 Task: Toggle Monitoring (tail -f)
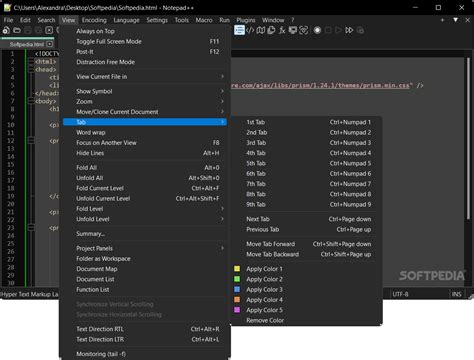[x=145, y=354]
